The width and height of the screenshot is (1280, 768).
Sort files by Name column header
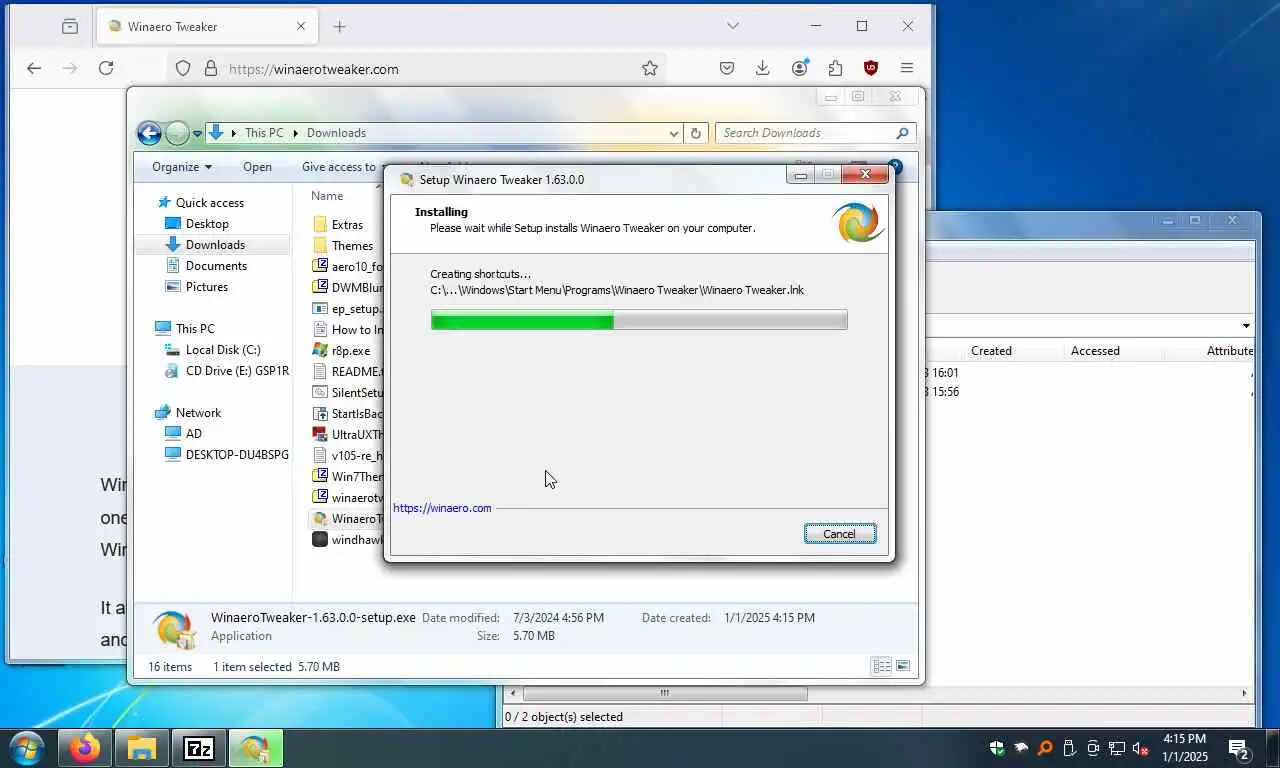click(x=327, y=196)
